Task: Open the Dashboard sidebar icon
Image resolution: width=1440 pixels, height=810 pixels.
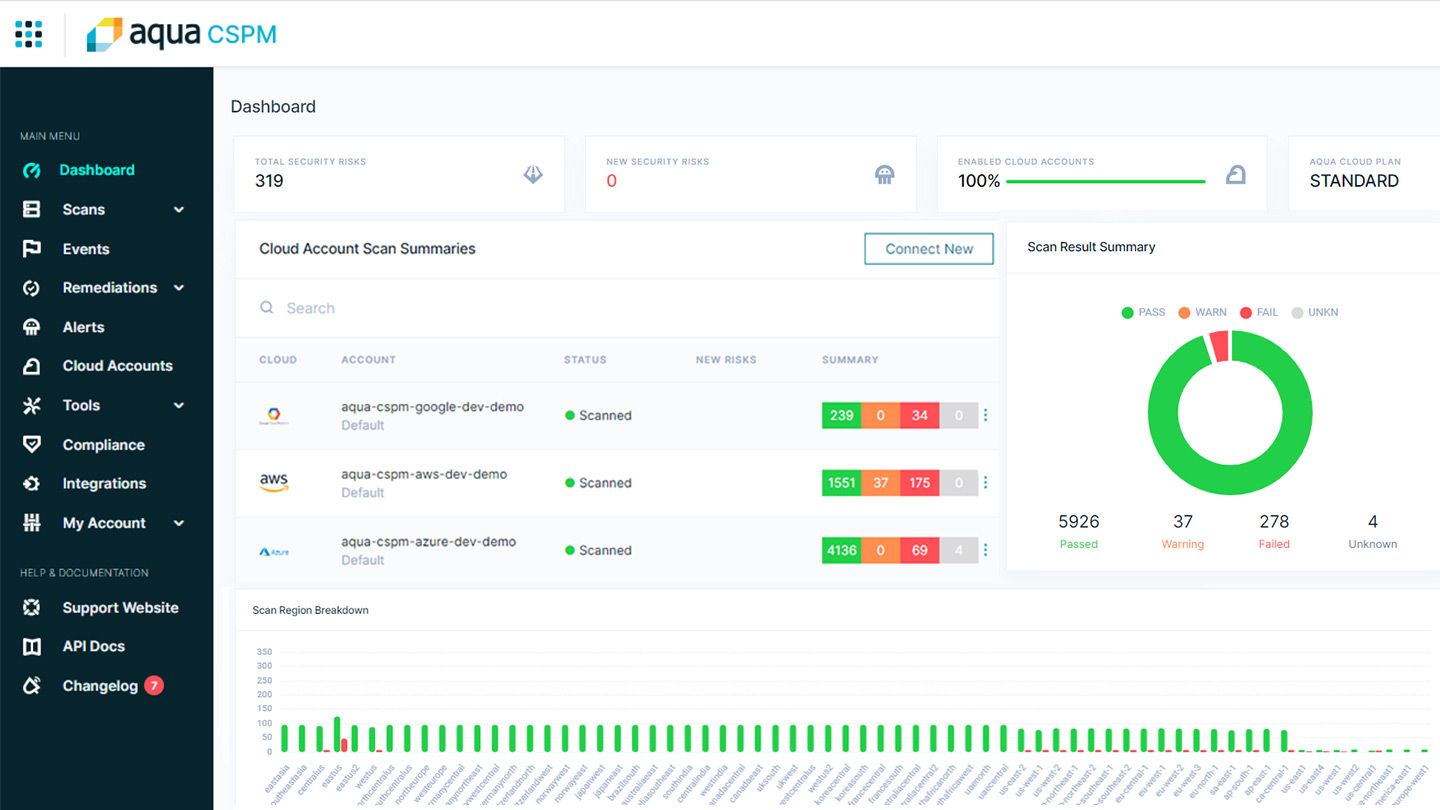Action: [32, 170]
